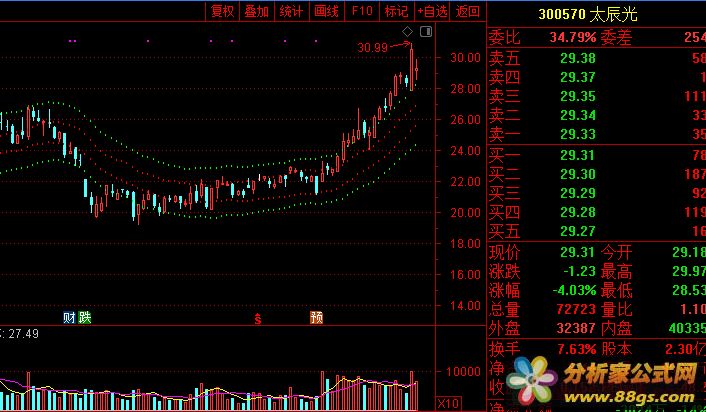
Task: Click the 卖五 price 29.38
Action: pyautogui.click(x=578, y=58)
